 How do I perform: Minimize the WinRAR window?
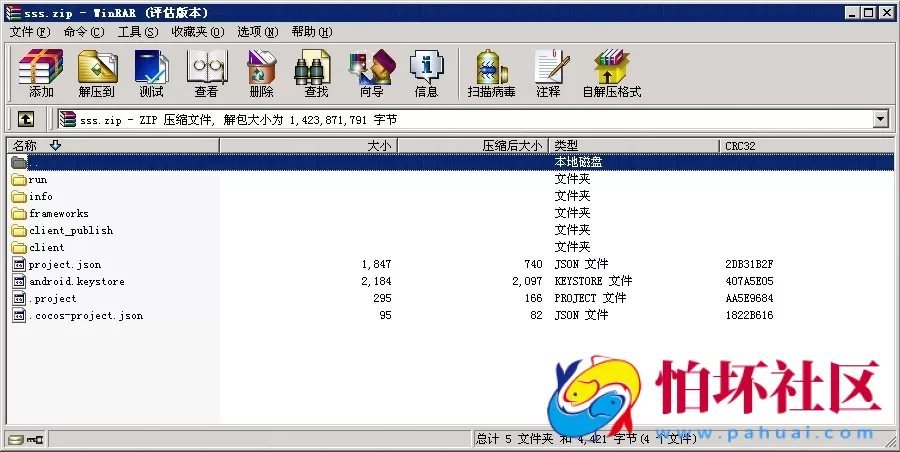coord(853,13)
